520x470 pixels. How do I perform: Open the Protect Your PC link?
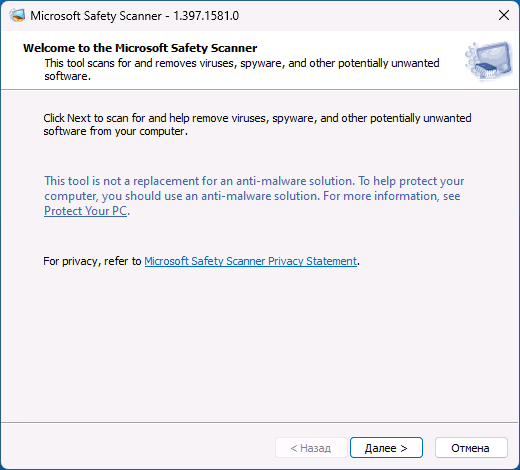(x=86, y=211)
